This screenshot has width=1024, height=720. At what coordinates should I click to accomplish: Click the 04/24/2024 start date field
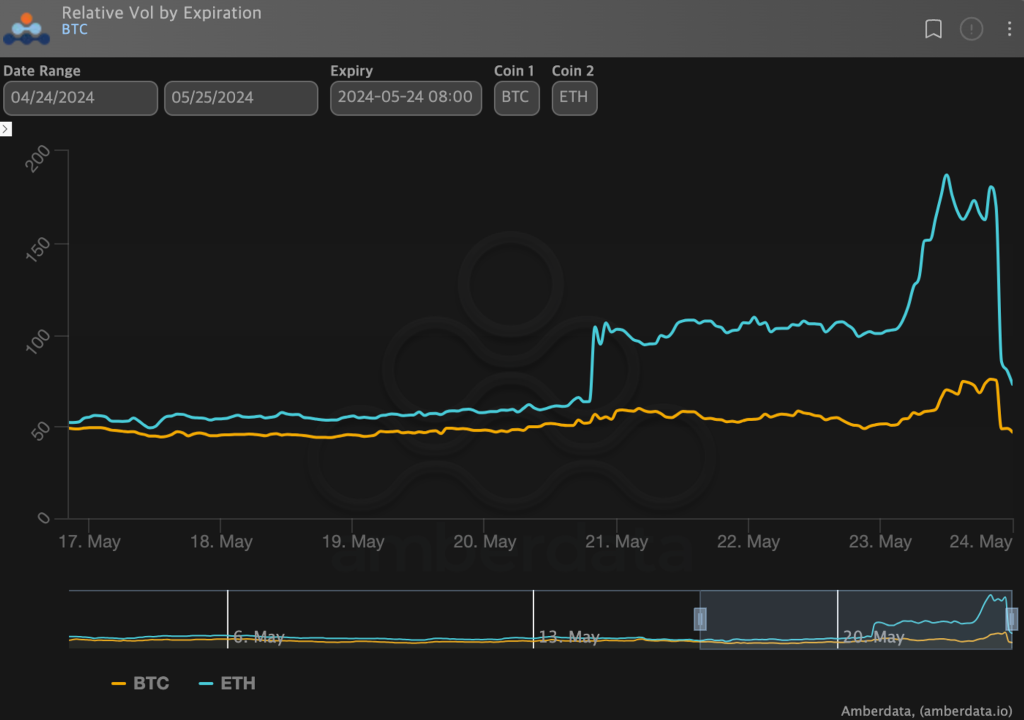80,98
